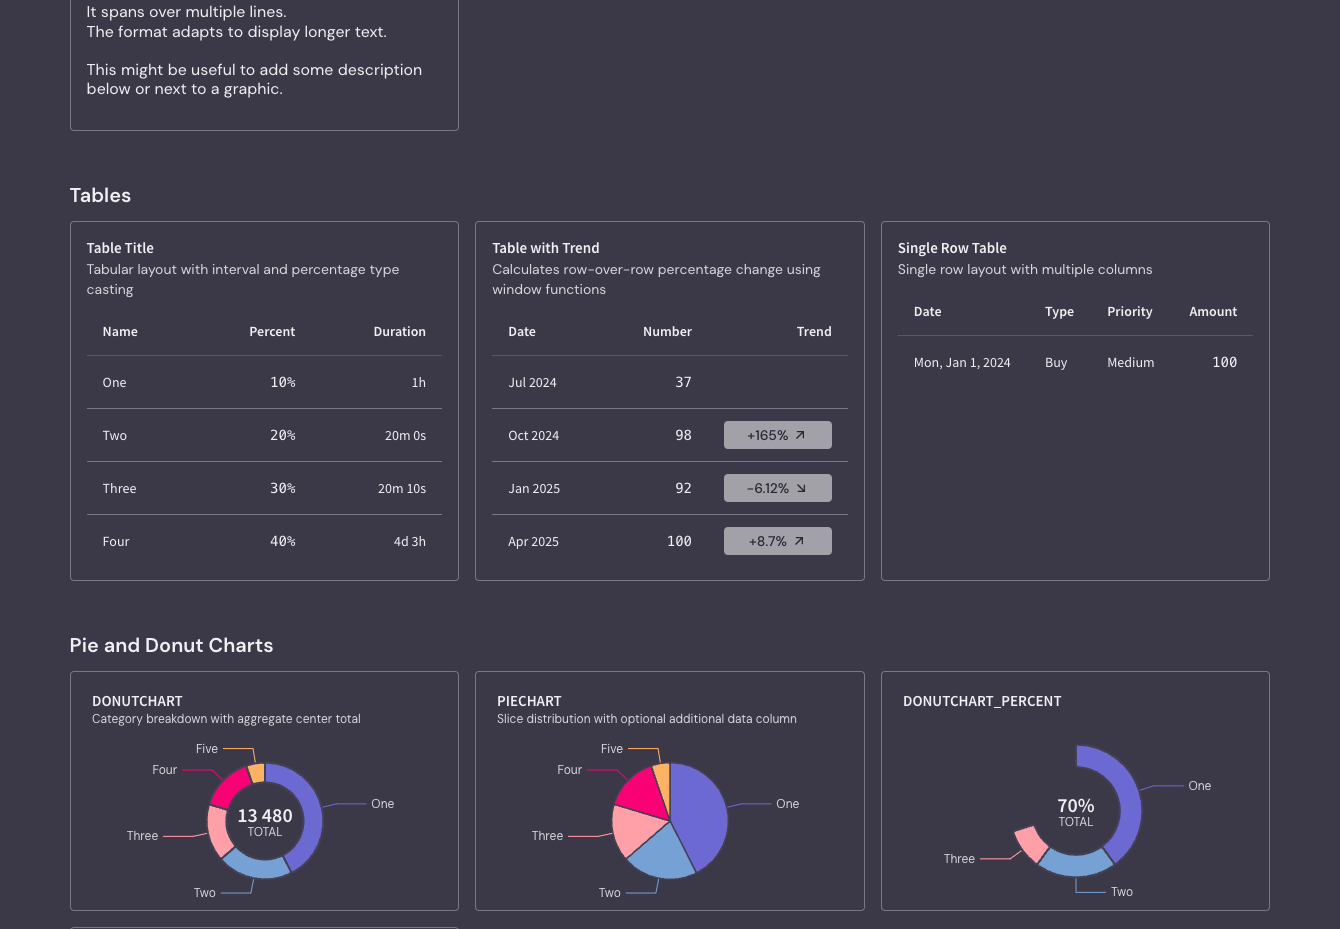Click the 'Jan 2025' date cell
This screenshot has width=1340, height=929.
point(534,489)
